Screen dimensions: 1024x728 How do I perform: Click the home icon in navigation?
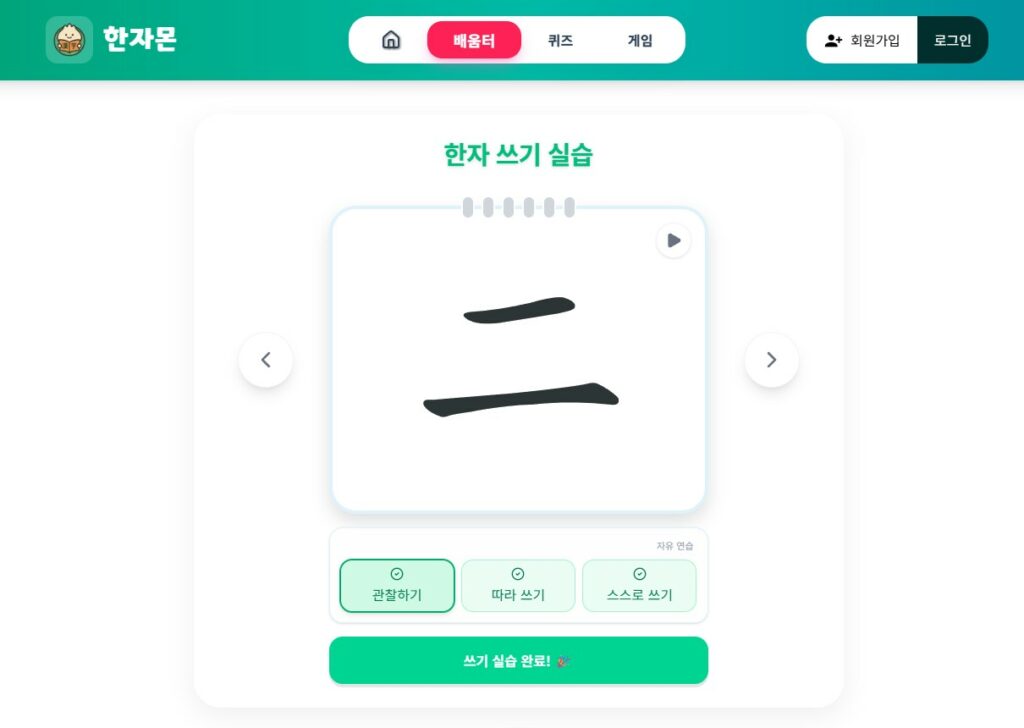391,40
